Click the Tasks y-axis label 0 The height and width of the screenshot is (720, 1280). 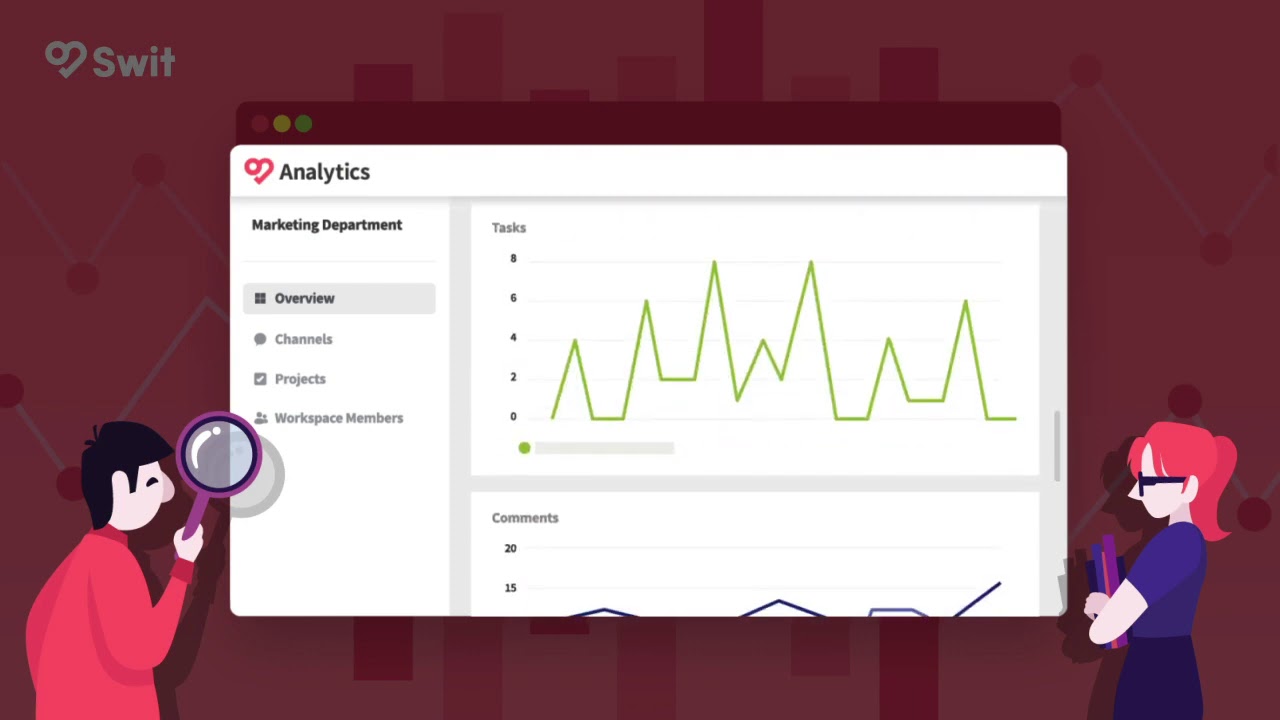513,417
